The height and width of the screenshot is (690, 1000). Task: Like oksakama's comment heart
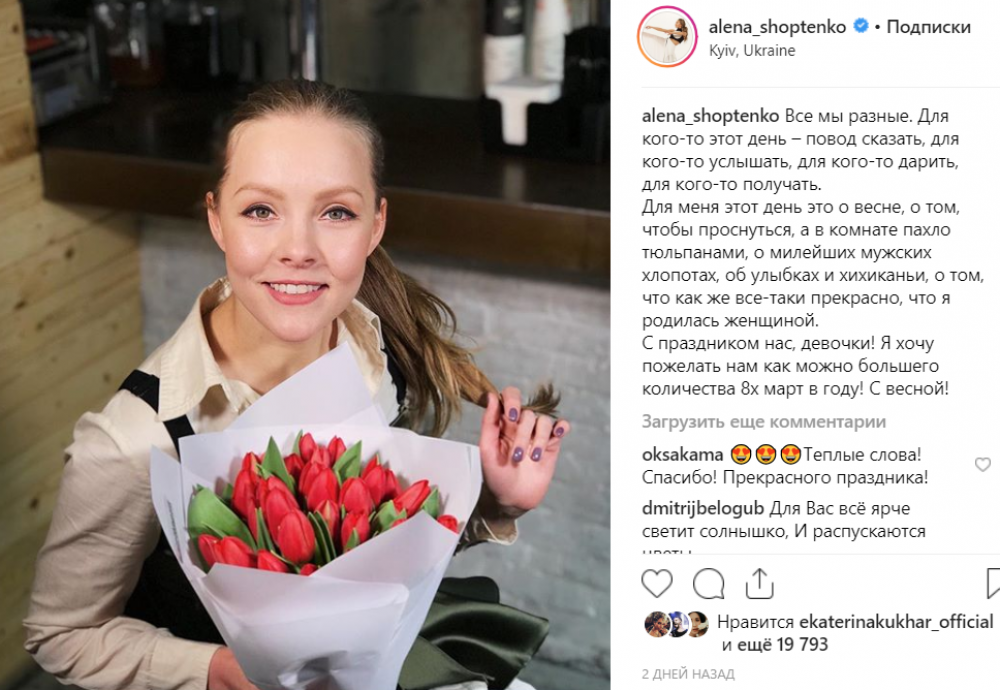pos(983,464)
